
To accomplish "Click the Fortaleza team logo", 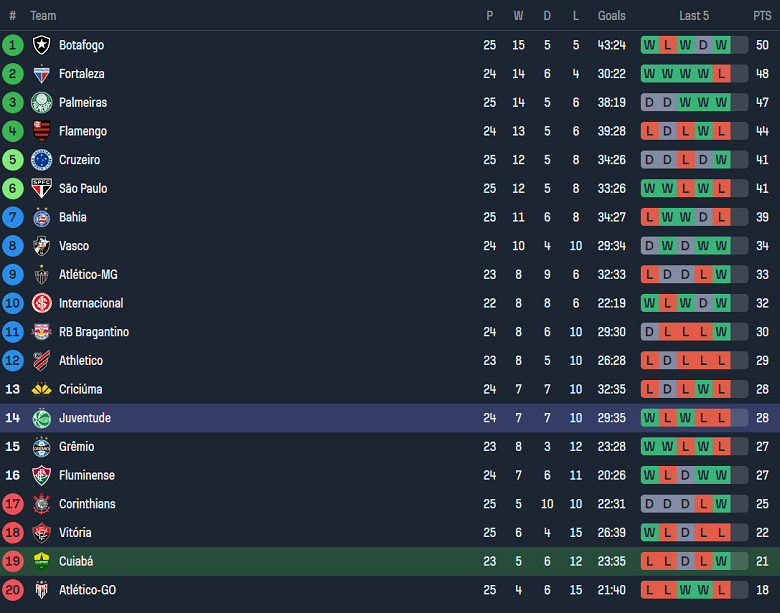I will [x=41, y=74].
